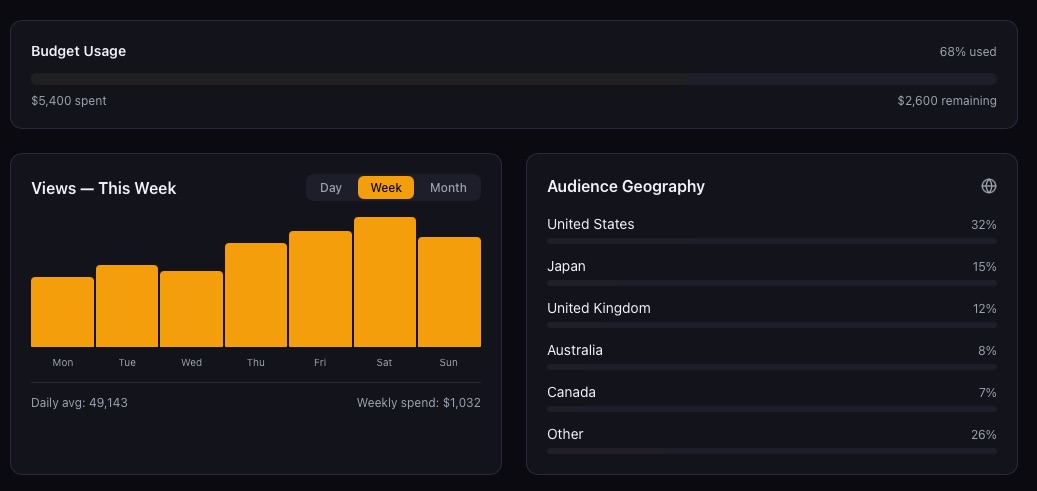Select the Sunday views bar
Image resolution: width=1037 pixels, height=491 pixels.
[449, 292]
